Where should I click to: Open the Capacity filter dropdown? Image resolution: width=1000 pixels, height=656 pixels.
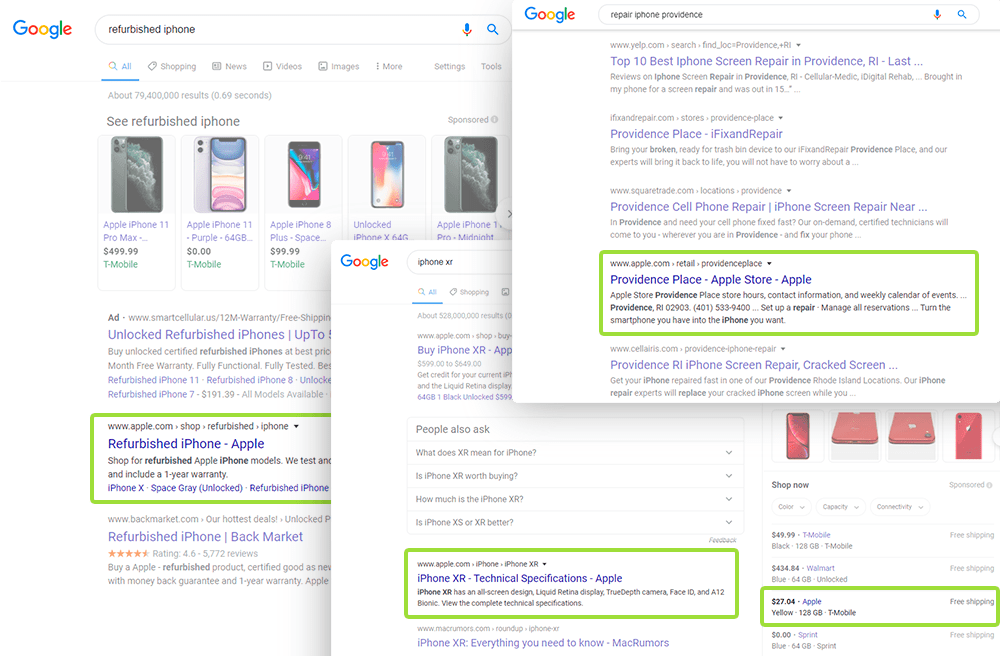tap(840, 507)
